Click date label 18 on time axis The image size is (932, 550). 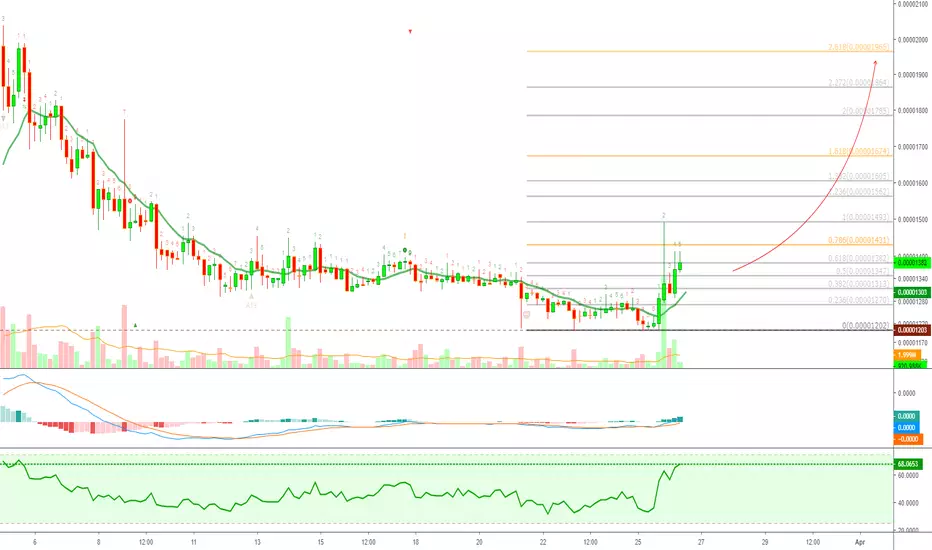pyautogui.click(x=416, y=542)
